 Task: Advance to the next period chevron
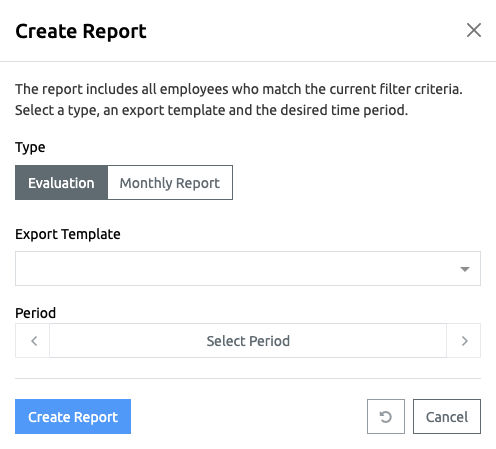coord(463,340)
